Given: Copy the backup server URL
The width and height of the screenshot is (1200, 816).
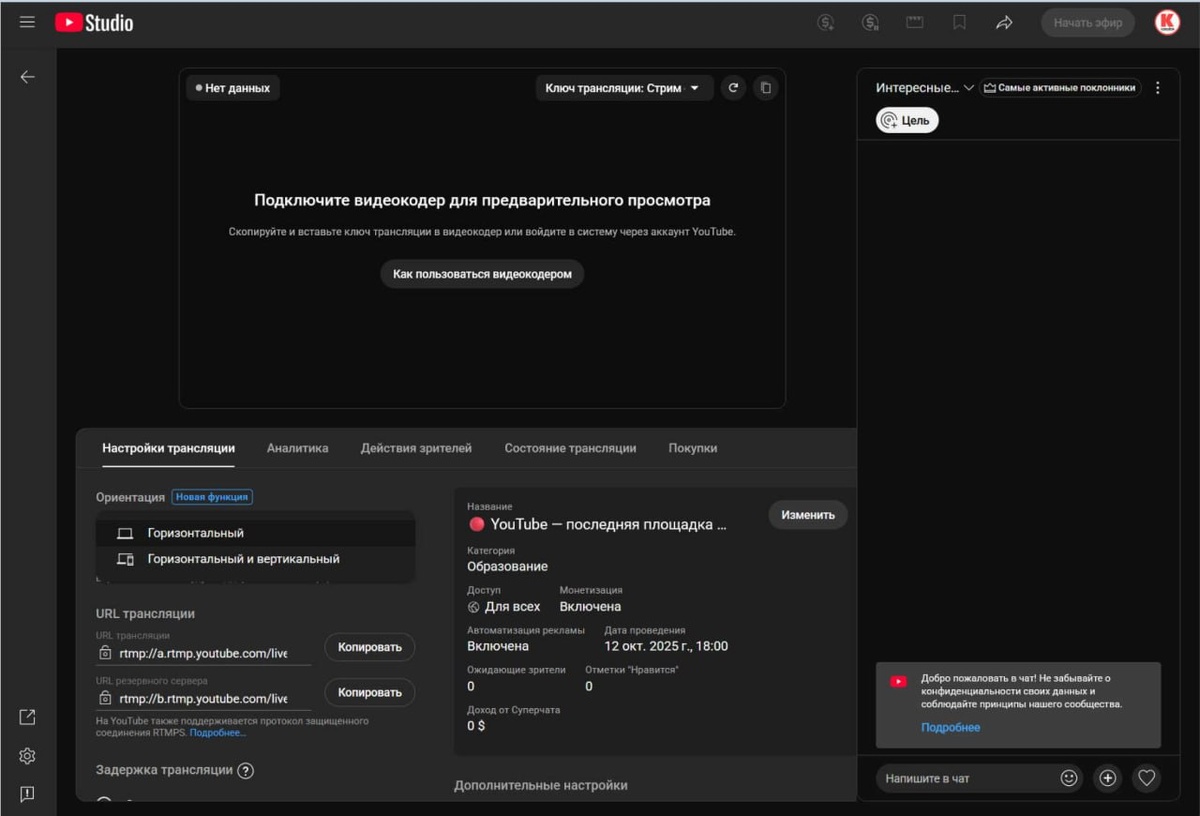Looking at the screenshot, I should [x=369, y=692].
